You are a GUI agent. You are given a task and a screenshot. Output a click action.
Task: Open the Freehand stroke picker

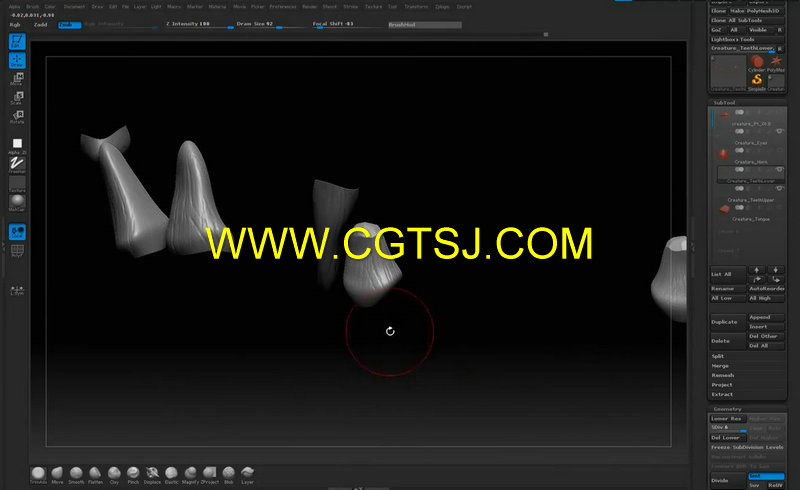coord(17,165)
